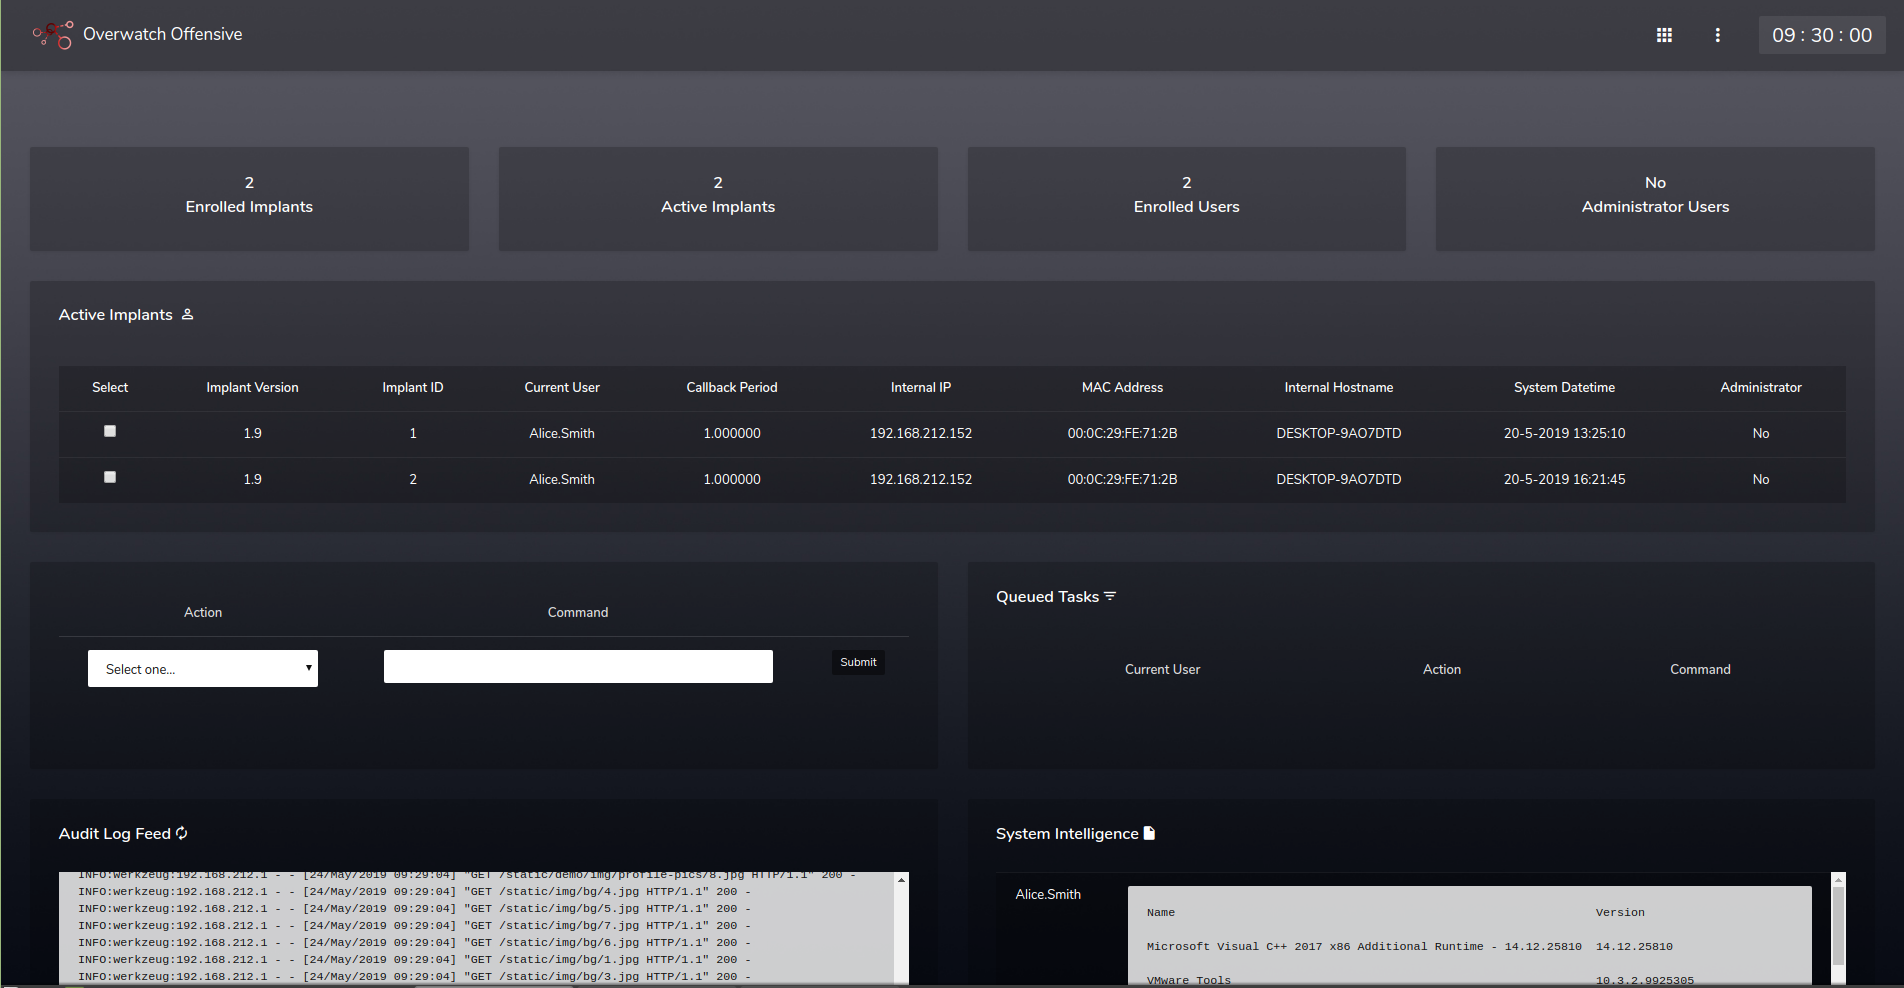The width and height of the screenshot is (1904, 988).
Task: Click the System Intelligence panel scrollbar
Action: 1838,925
